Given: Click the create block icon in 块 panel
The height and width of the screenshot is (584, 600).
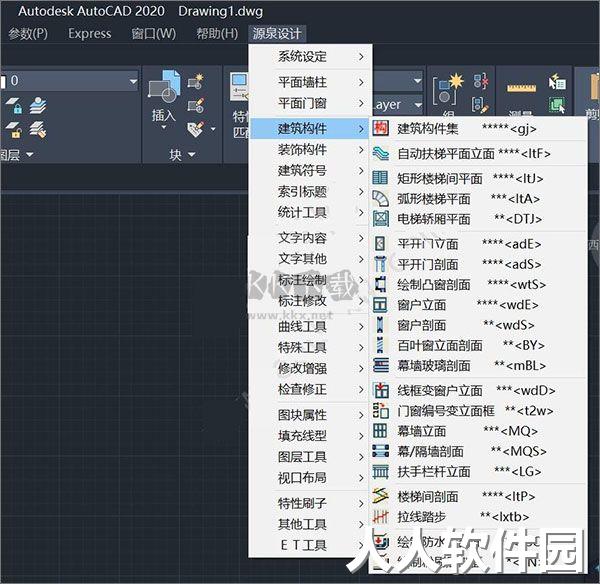Looking at the screenshot, I should pyautogui.click(x=196, y=82).
